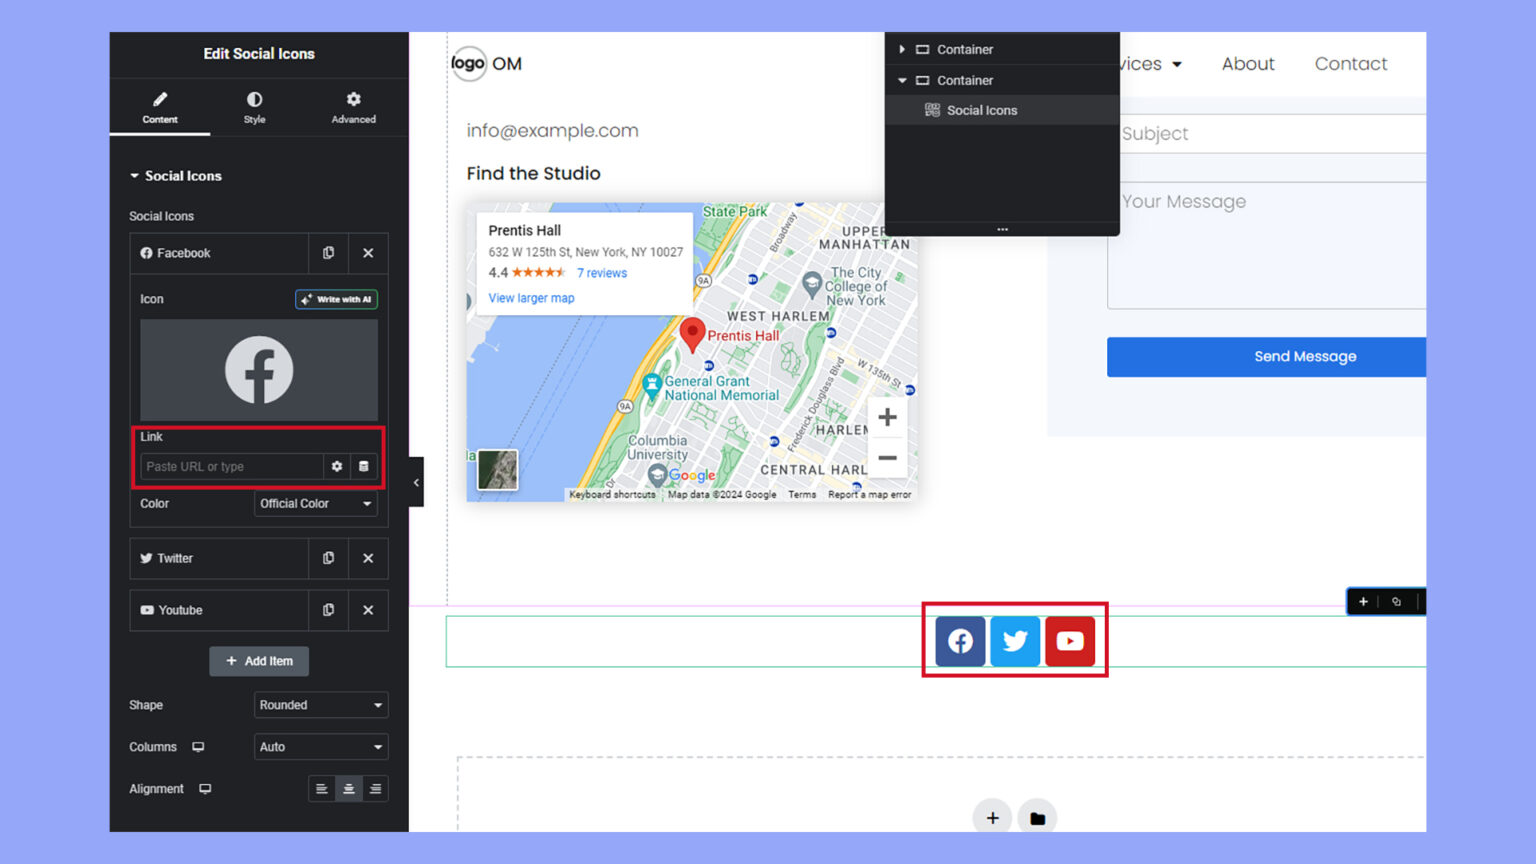Open the Advanced tab

coord(352,107)
